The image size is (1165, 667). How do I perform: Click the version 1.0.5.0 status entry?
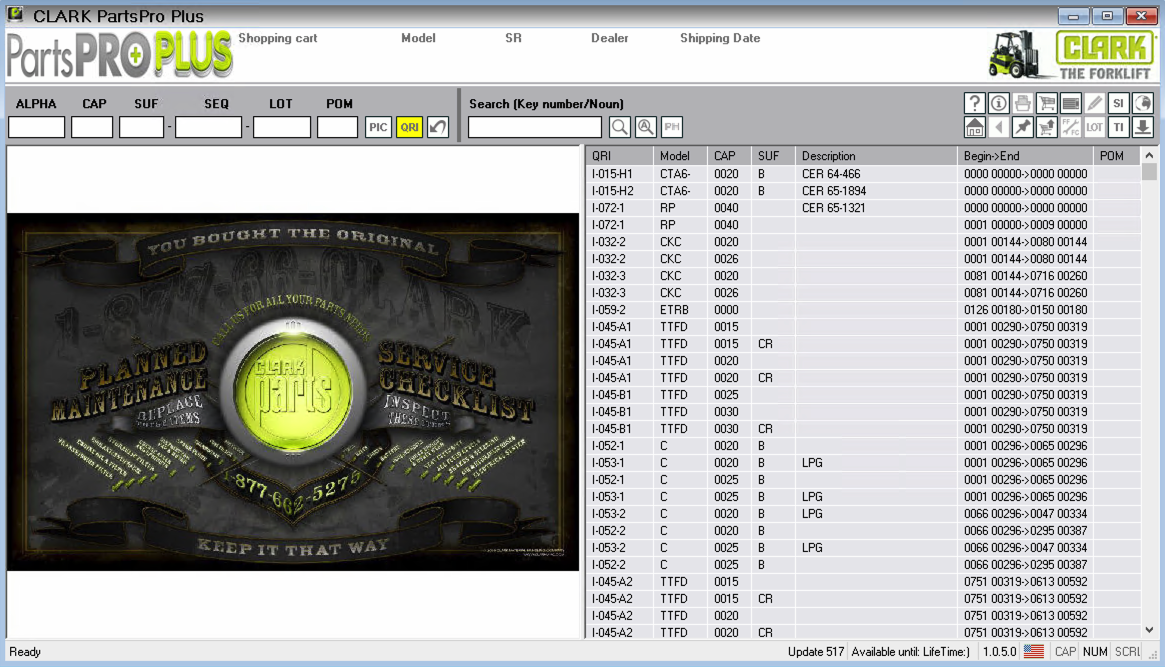(999, 651)
